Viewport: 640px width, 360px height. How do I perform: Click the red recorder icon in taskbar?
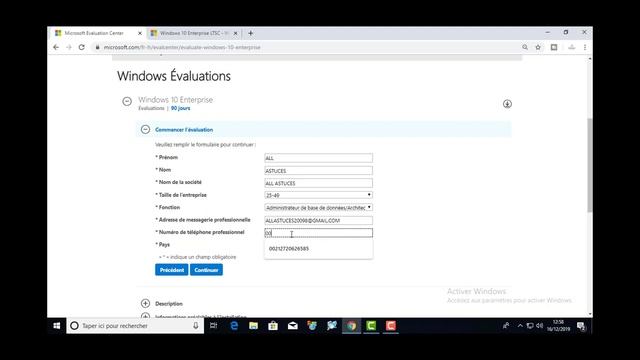tap(391, 326)
